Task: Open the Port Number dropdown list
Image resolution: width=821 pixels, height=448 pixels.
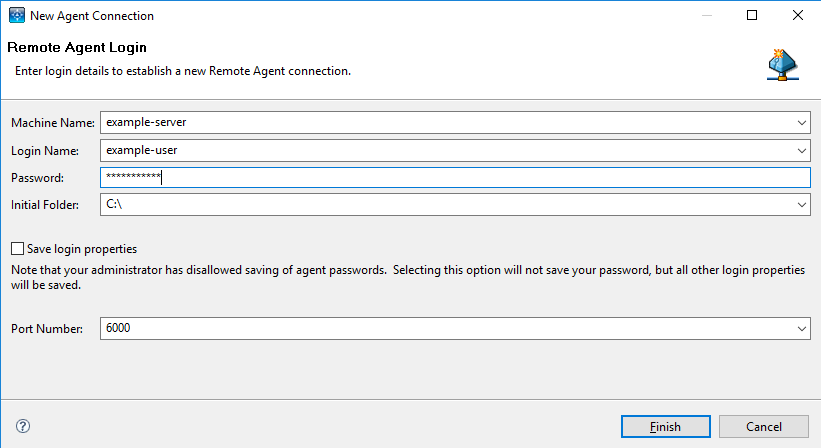Action: click(x=801, y=328)
